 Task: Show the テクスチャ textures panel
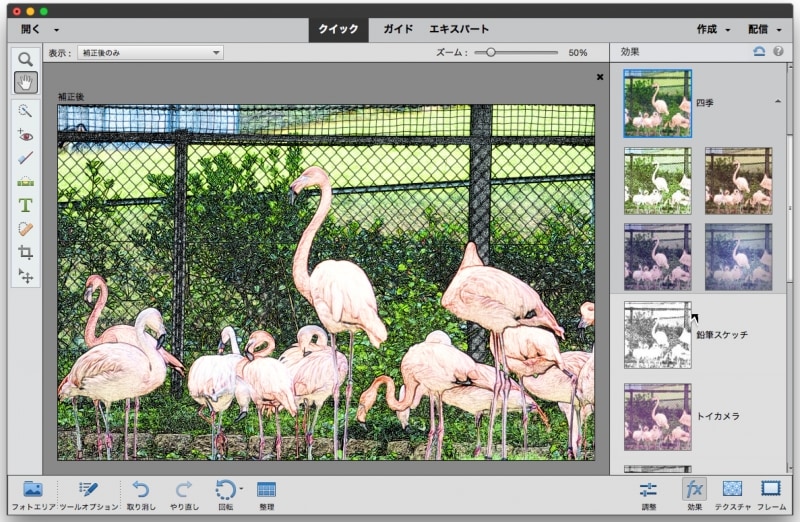(x=732, y=490)
